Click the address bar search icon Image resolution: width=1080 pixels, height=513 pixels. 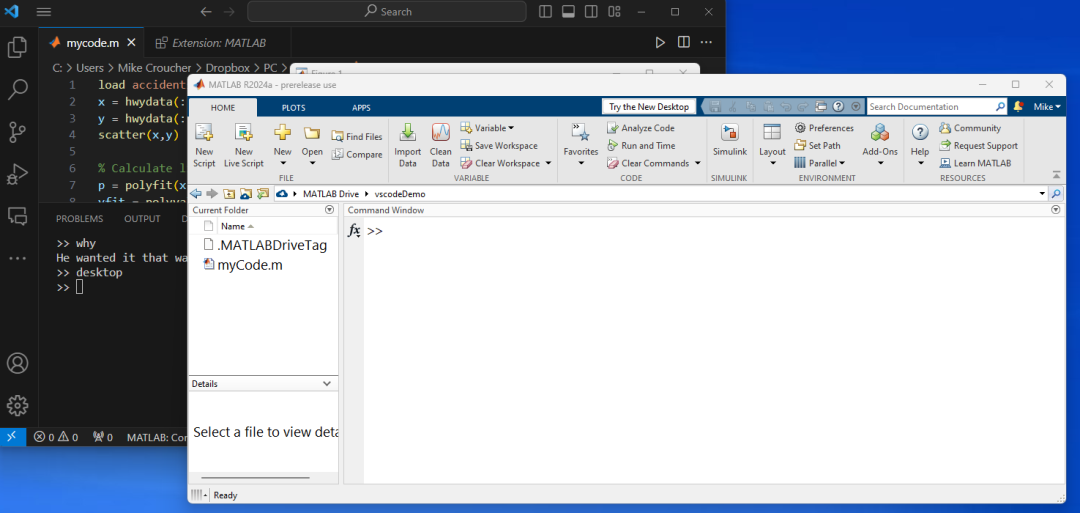point(1057,194)
